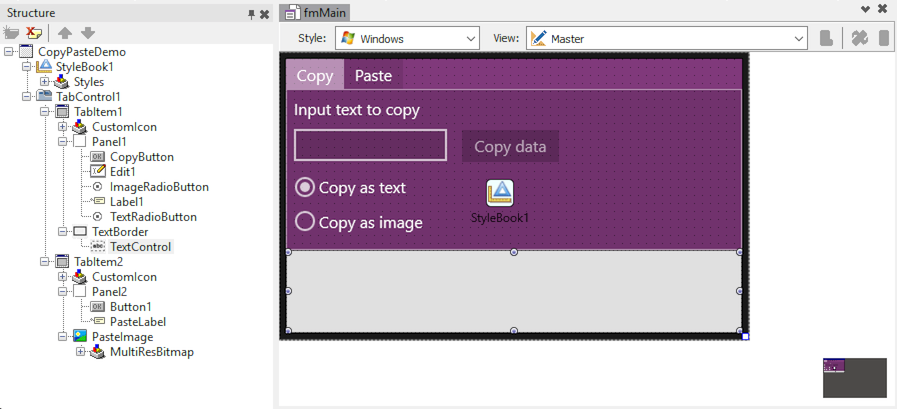Click the Button1 icon in tree
The height and width of the screenshot is (409, 897).
pyautogui.click(x=98, y=307)
